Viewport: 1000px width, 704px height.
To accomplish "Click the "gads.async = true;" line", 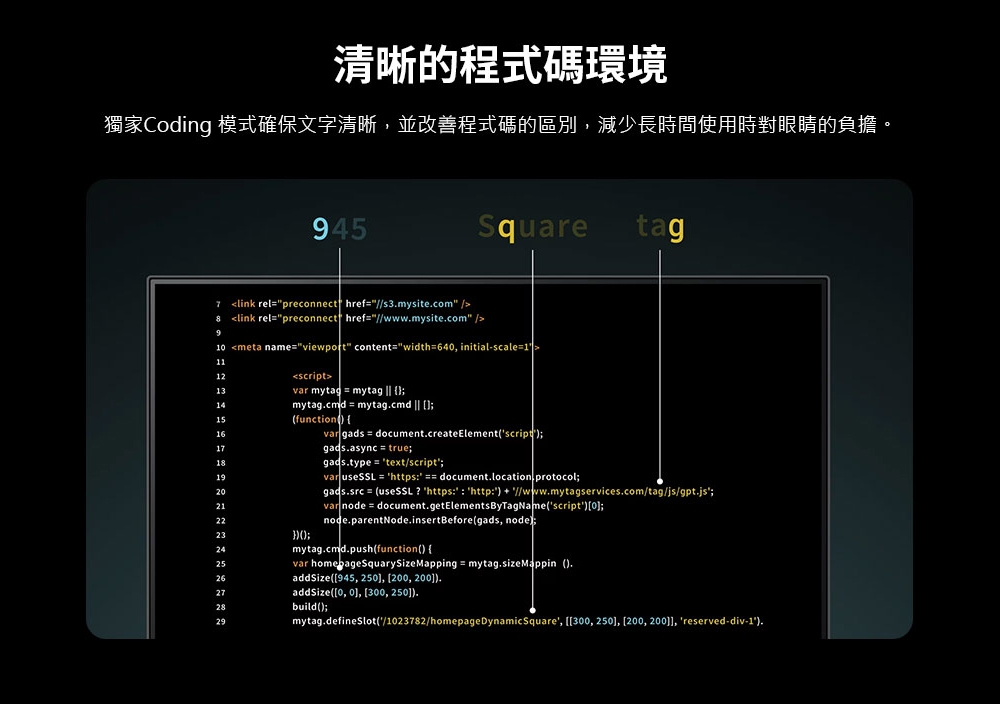I will (367, 448).
